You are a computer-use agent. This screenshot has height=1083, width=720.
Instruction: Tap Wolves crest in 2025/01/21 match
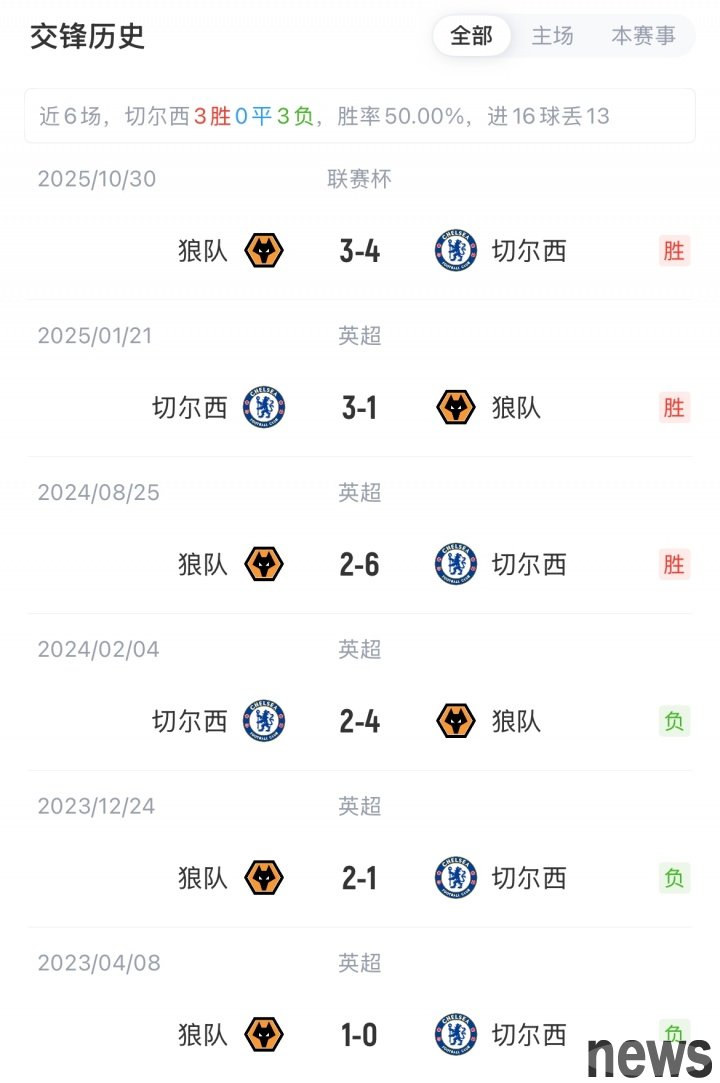(456, 407)
